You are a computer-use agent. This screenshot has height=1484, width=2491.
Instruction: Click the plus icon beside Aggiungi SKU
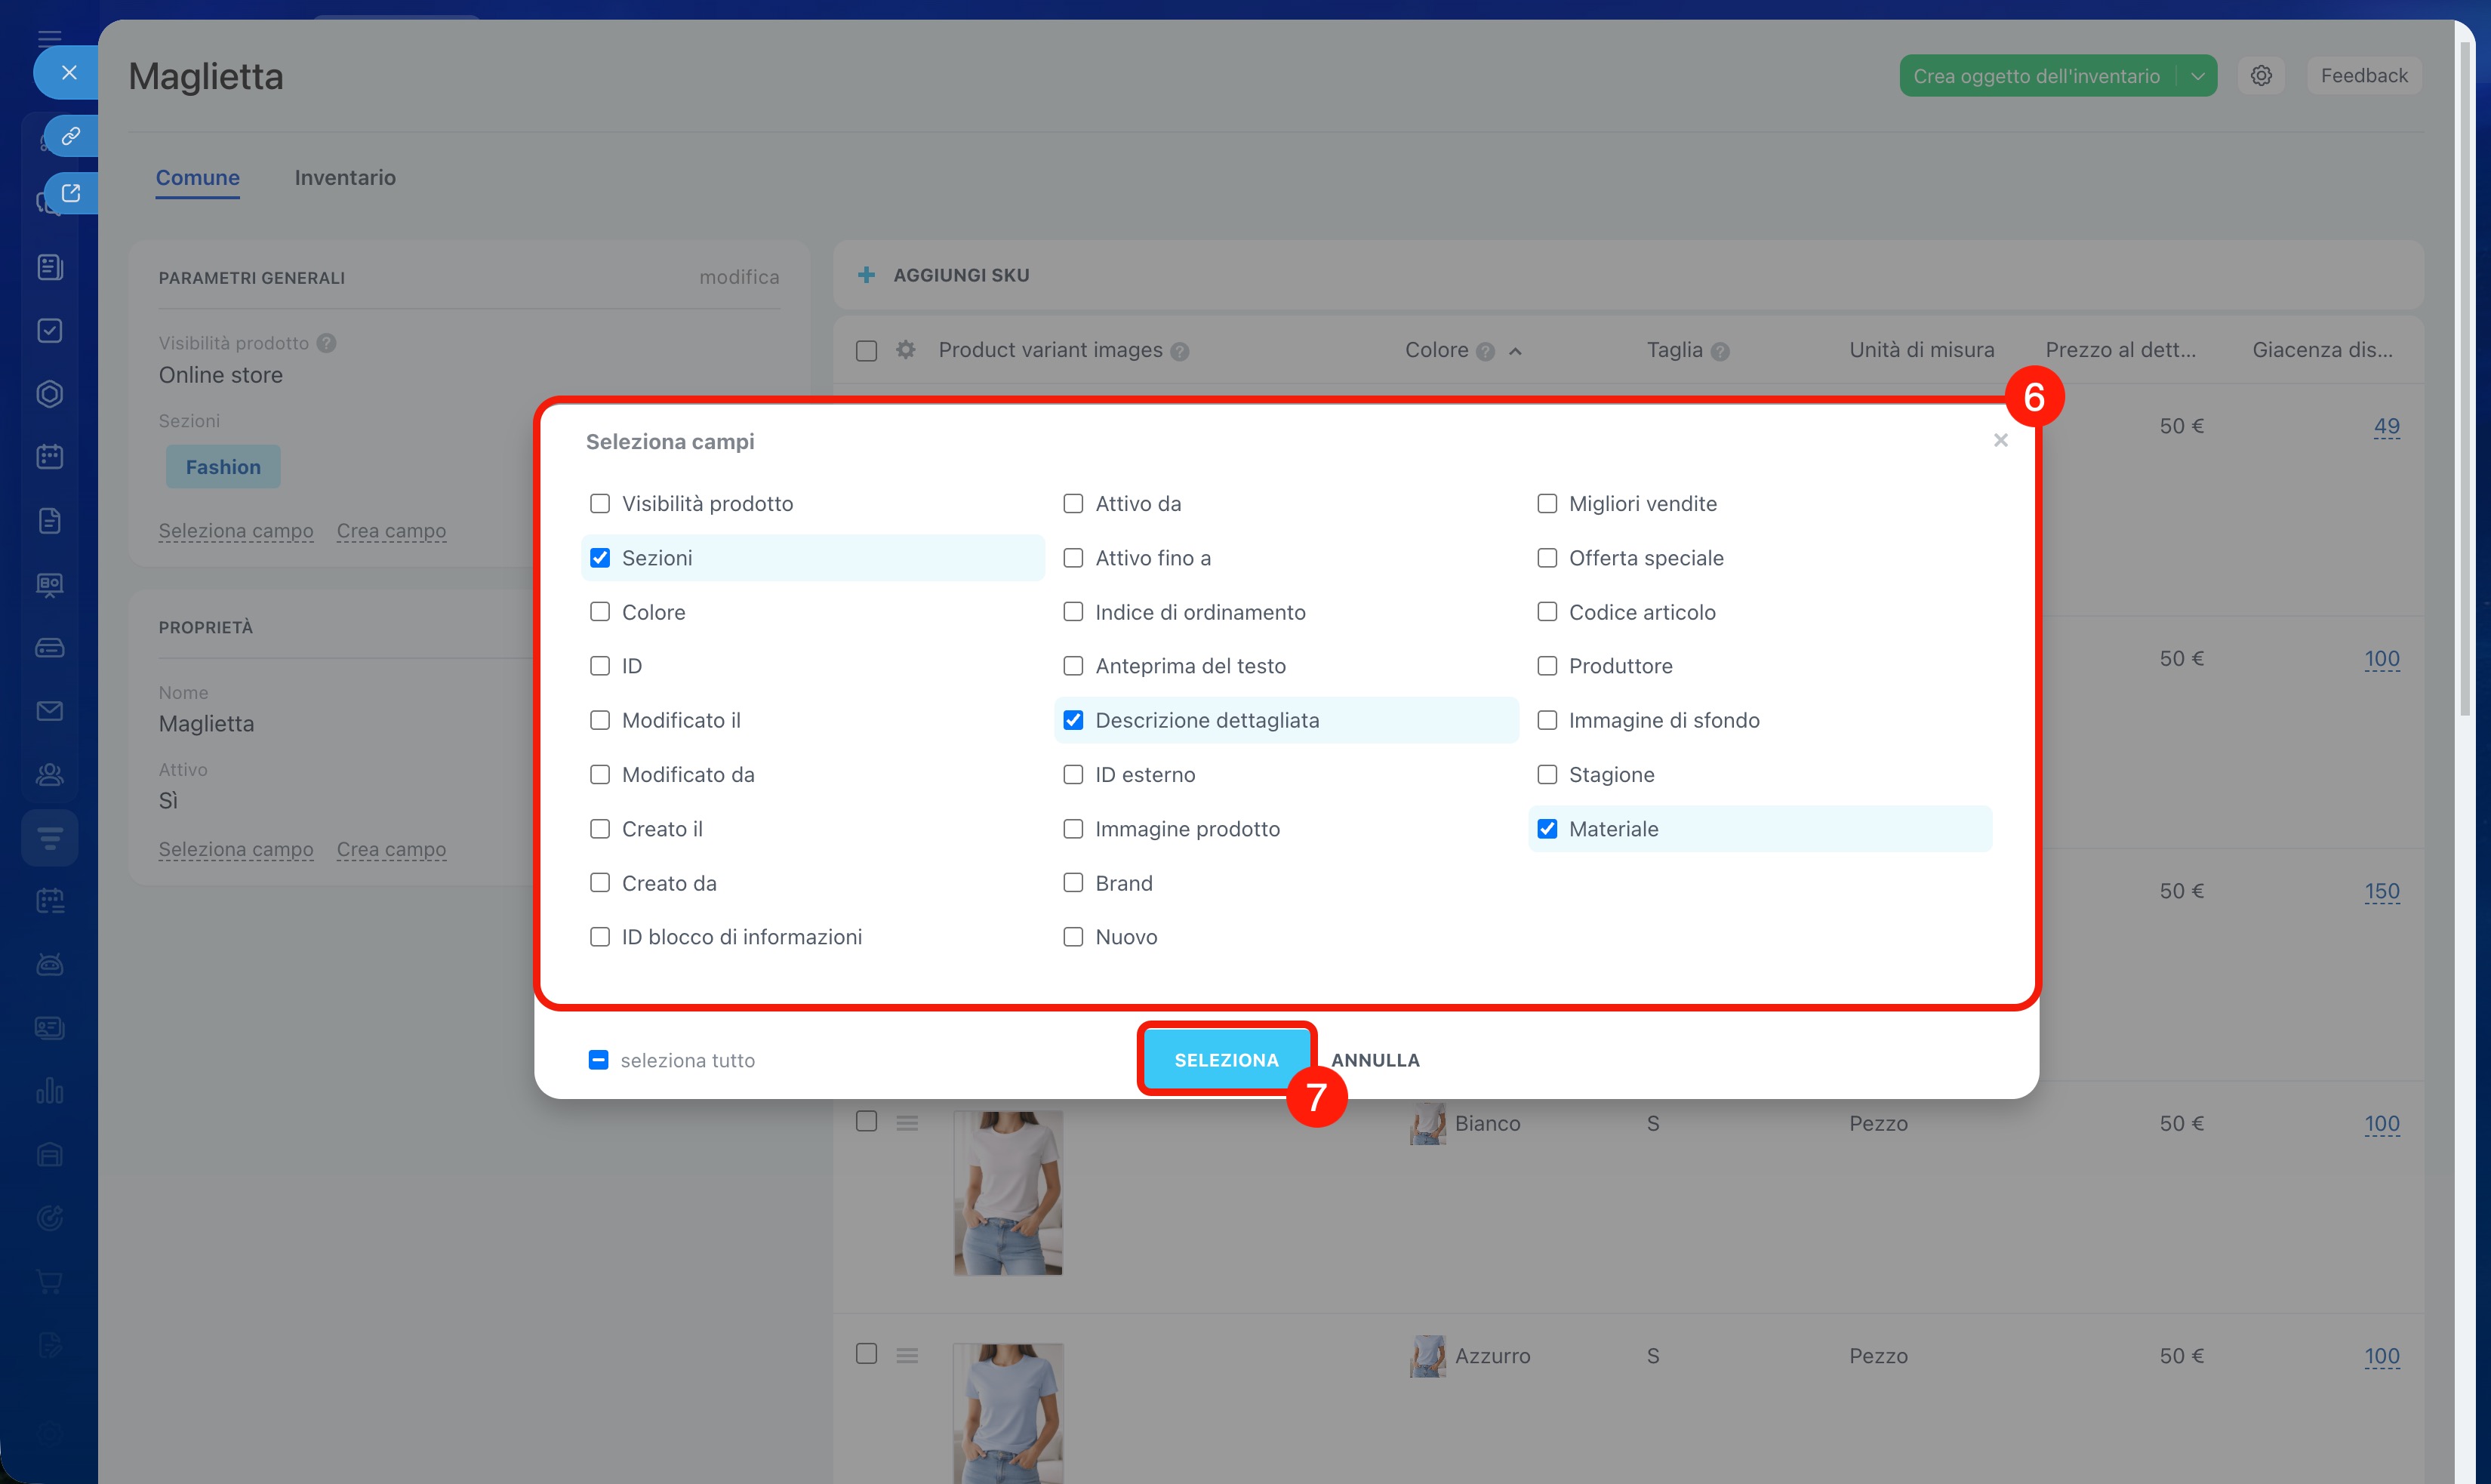[867, 275]
